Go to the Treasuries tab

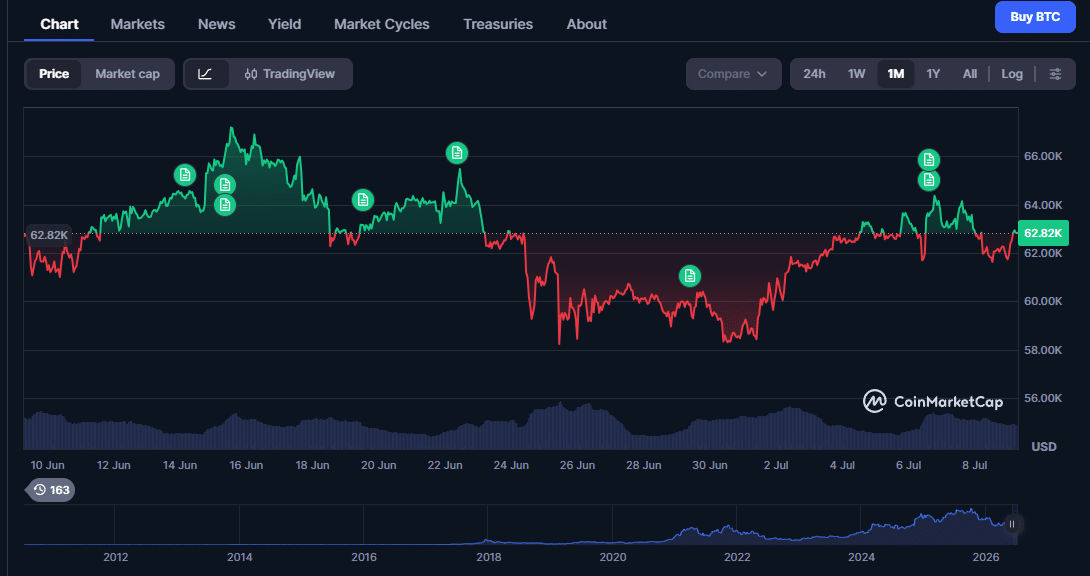pyautogui.click(x=498, y=24)
